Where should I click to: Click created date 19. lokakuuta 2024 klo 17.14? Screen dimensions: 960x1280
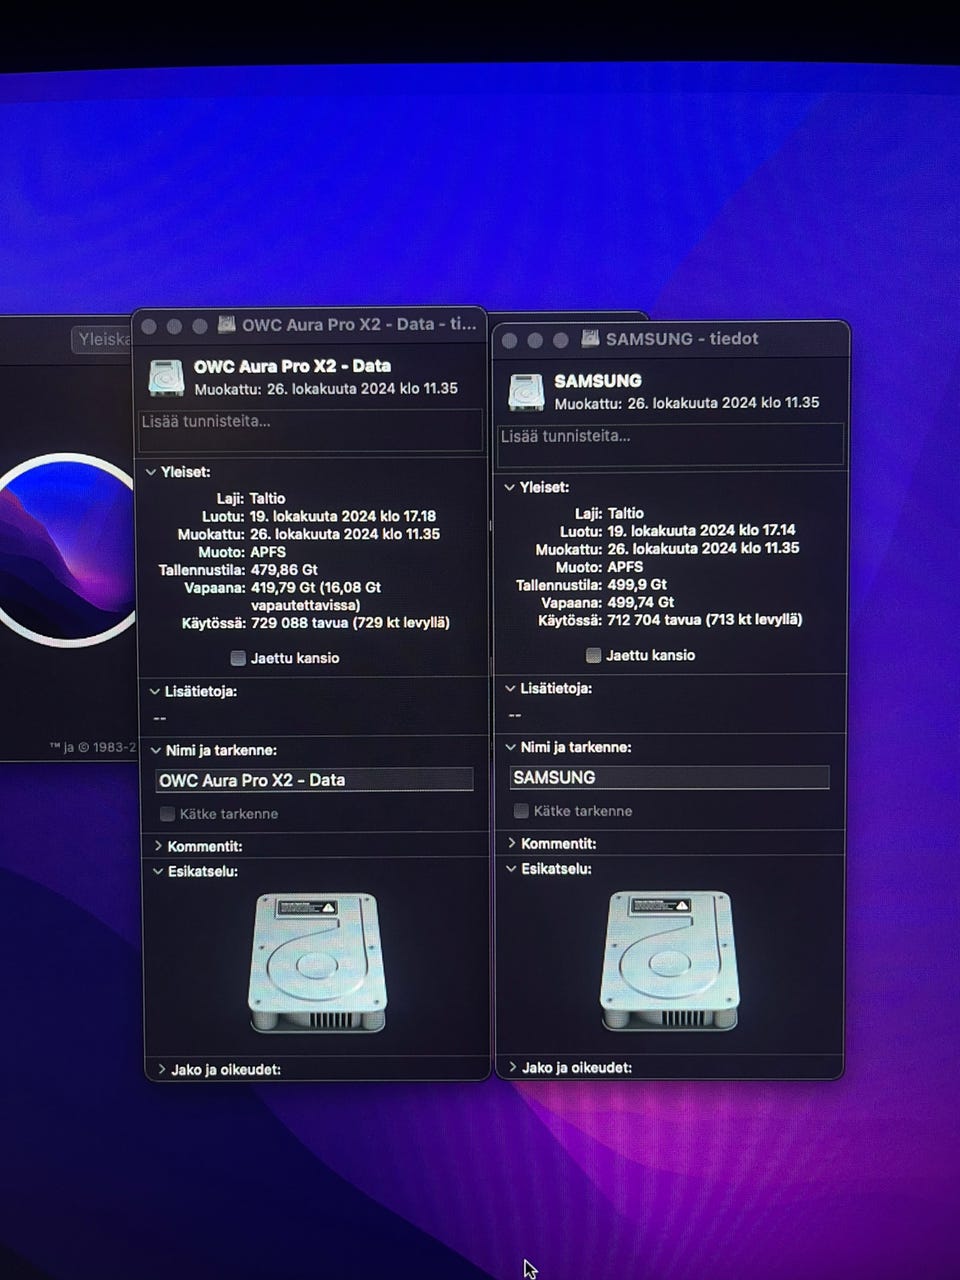coord(702,530)
